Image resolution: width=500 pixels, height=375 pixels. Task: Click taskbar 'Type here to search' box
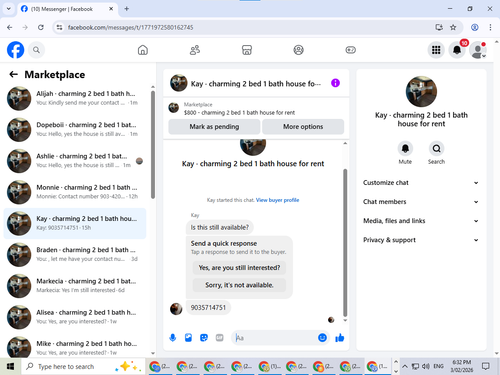click(83, 366)
